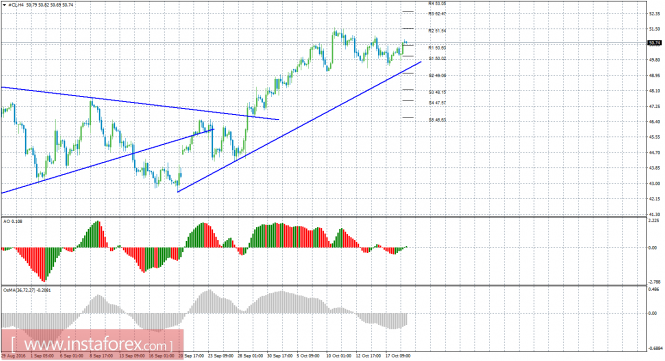
Task: Click the AO indicator label
Action: click(x=13, y=221)
